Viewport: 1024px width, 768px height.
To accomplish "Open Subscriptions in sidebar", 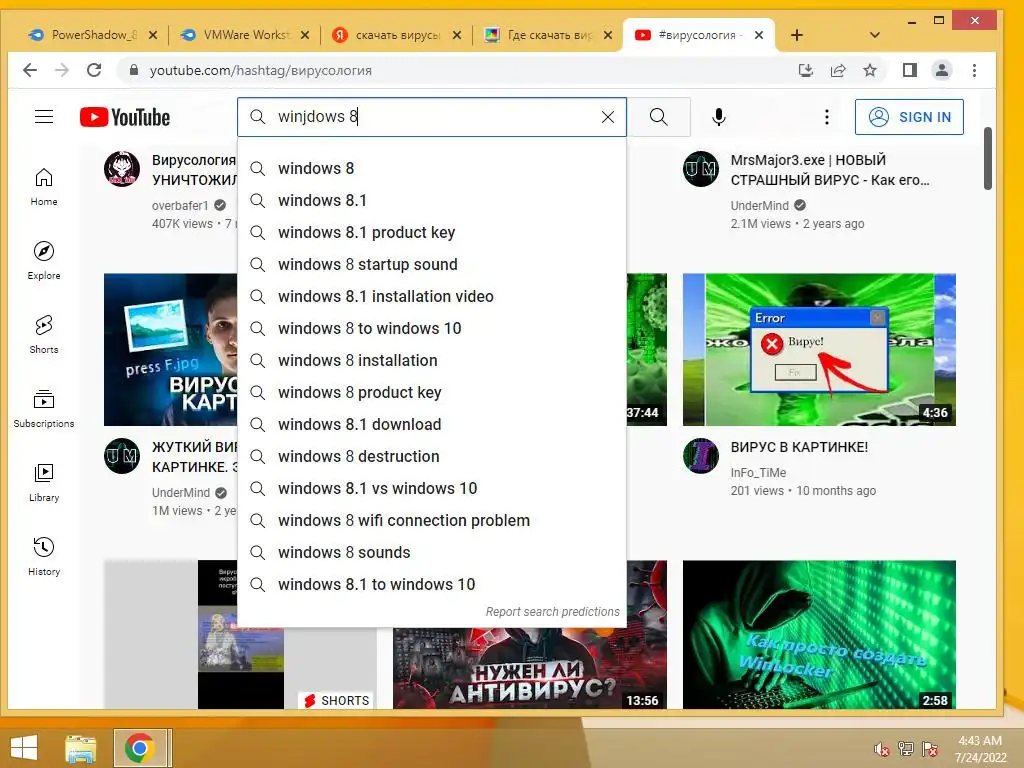I will (x=44, y=408).
